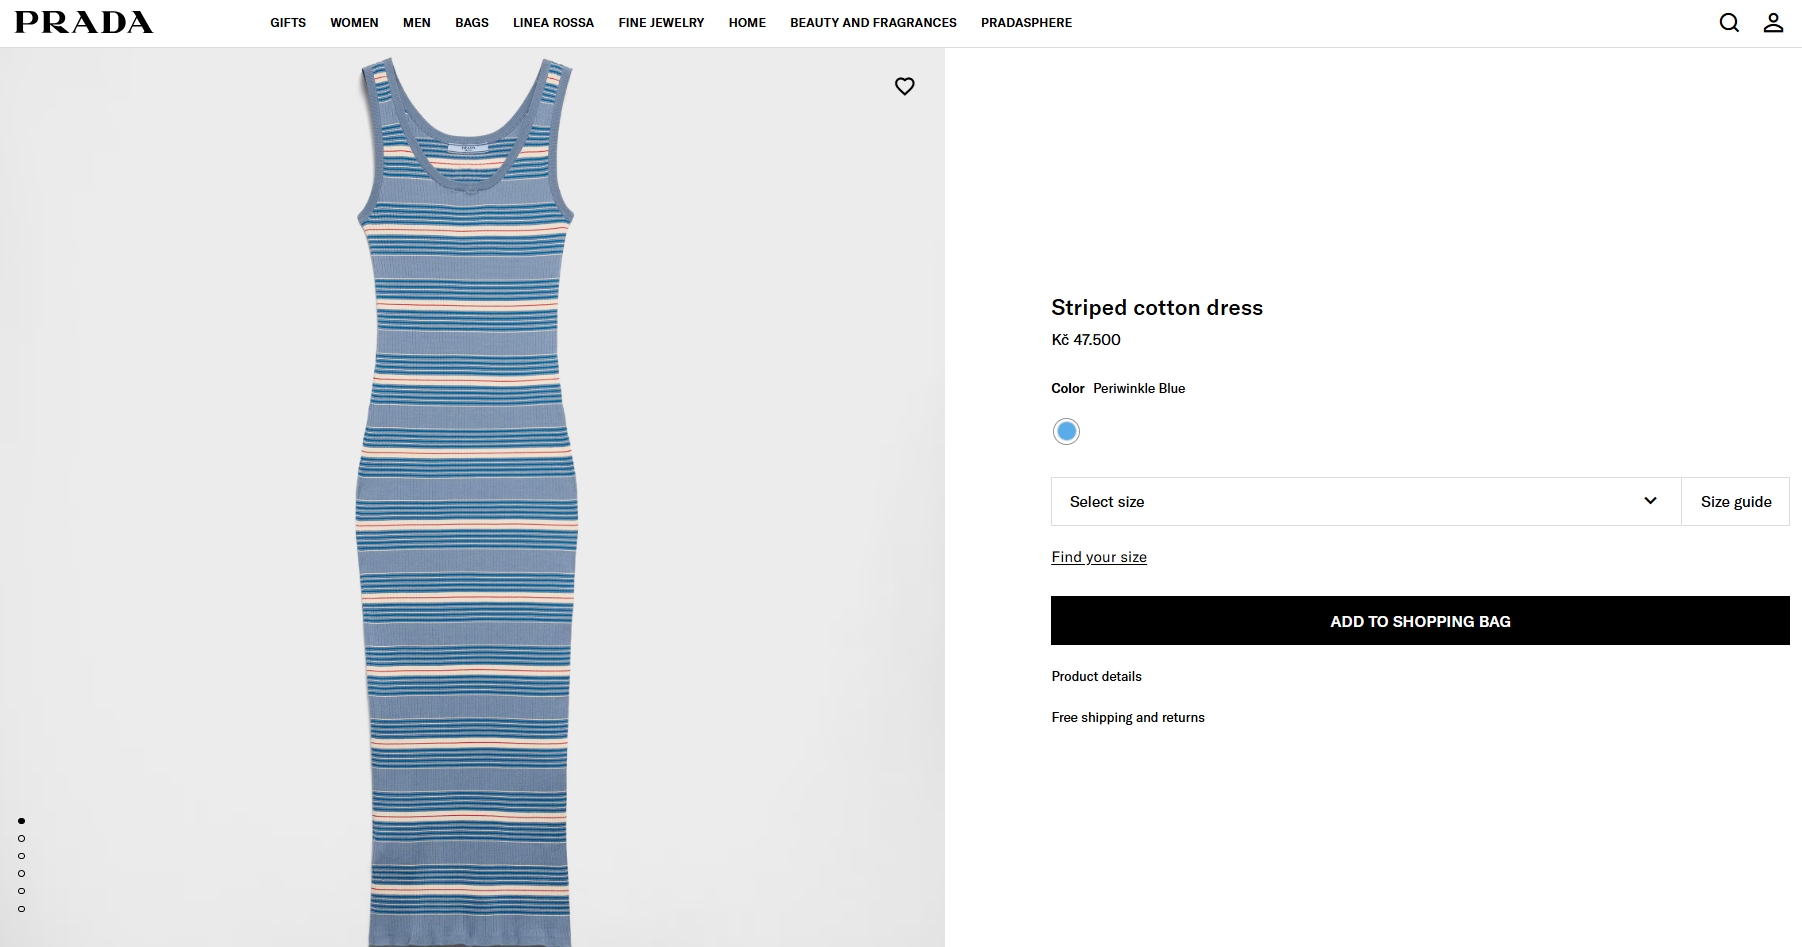Expand the Product details section
This screenshot has height=947, width=1802.
[x=1096, y=676]
